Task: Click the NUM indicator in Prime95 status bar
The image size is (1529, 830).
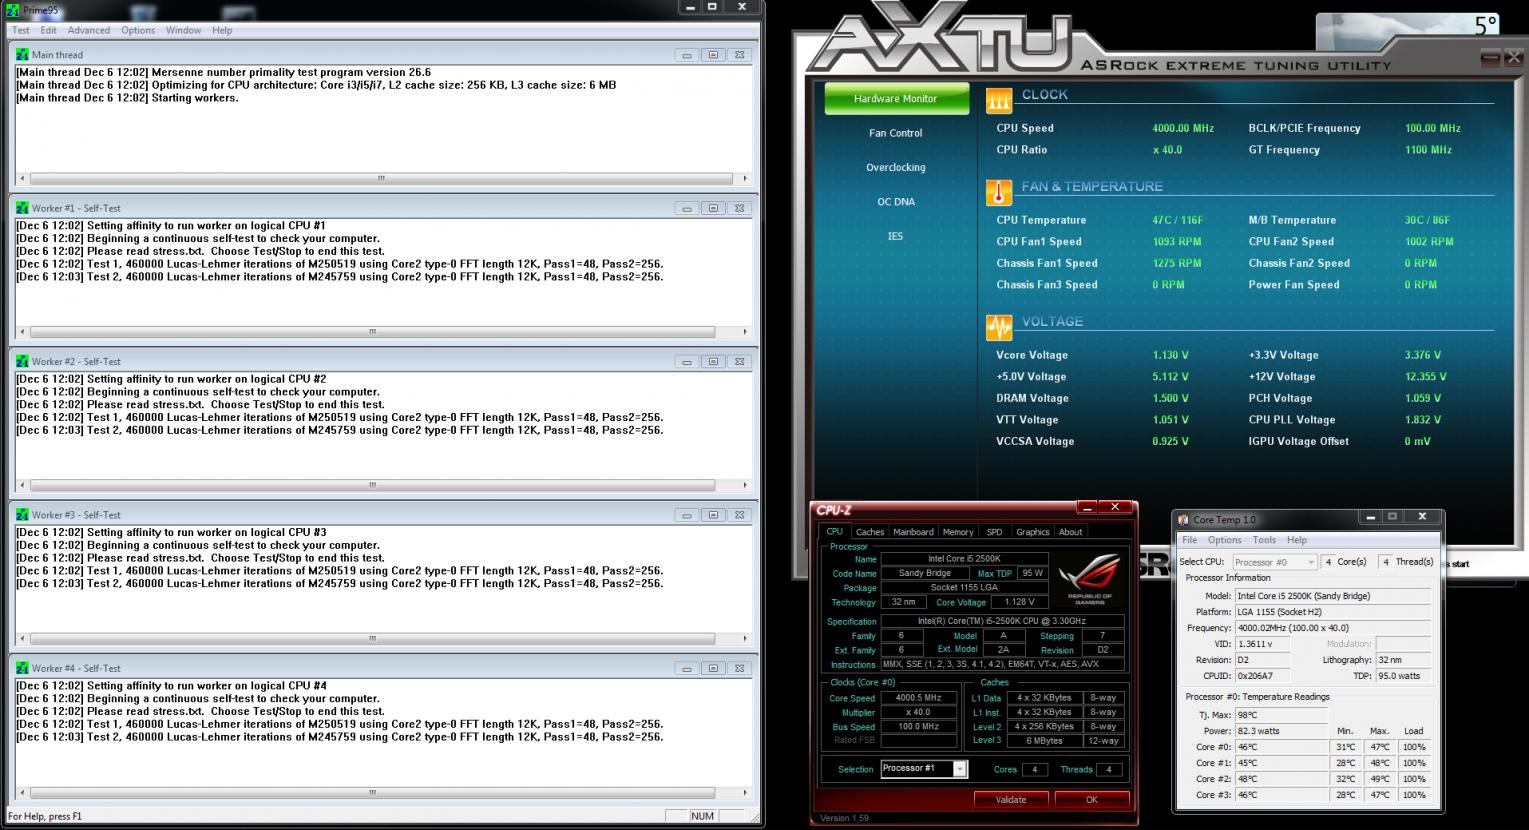Action: tap(703, 816)
